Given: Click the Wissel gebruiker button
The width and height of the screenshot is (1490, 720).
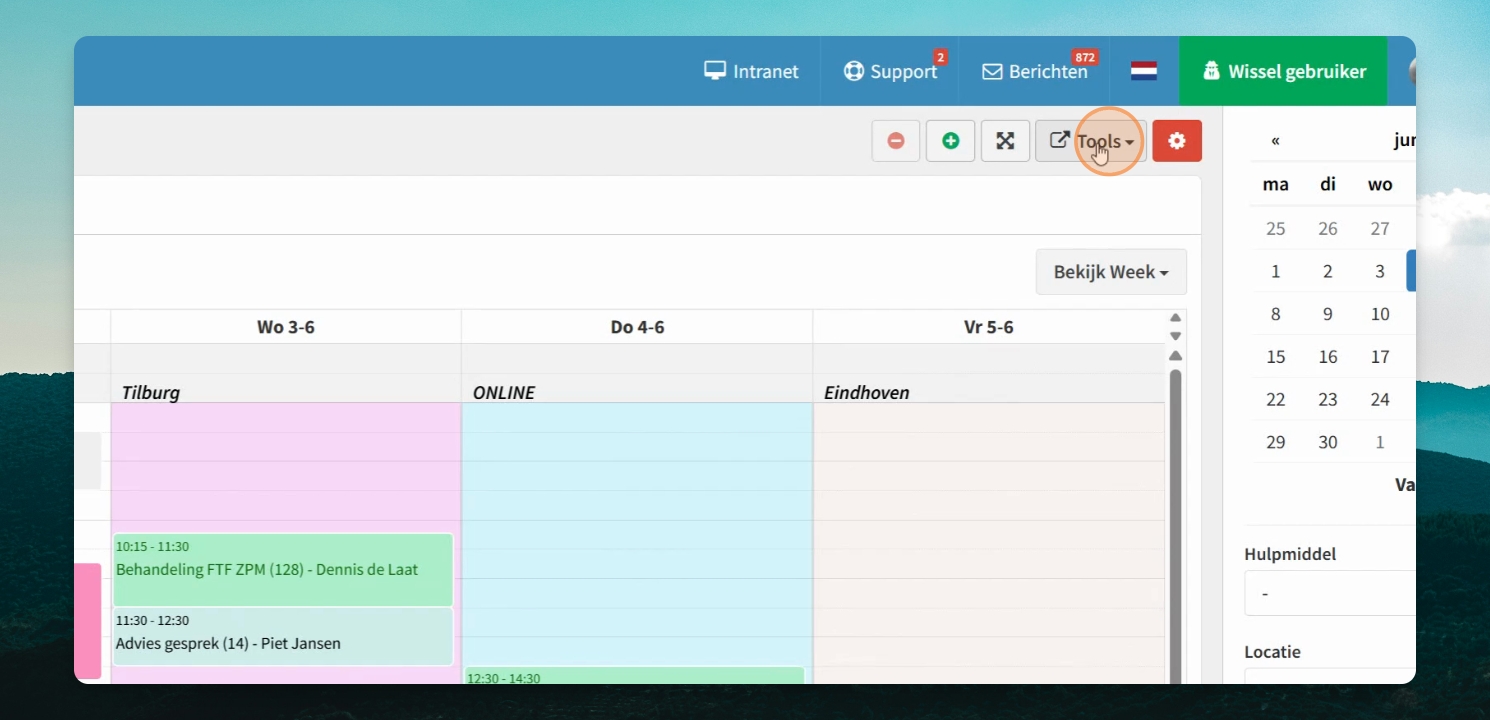Looking at the screenshot, I should (x=1283, y=71).
